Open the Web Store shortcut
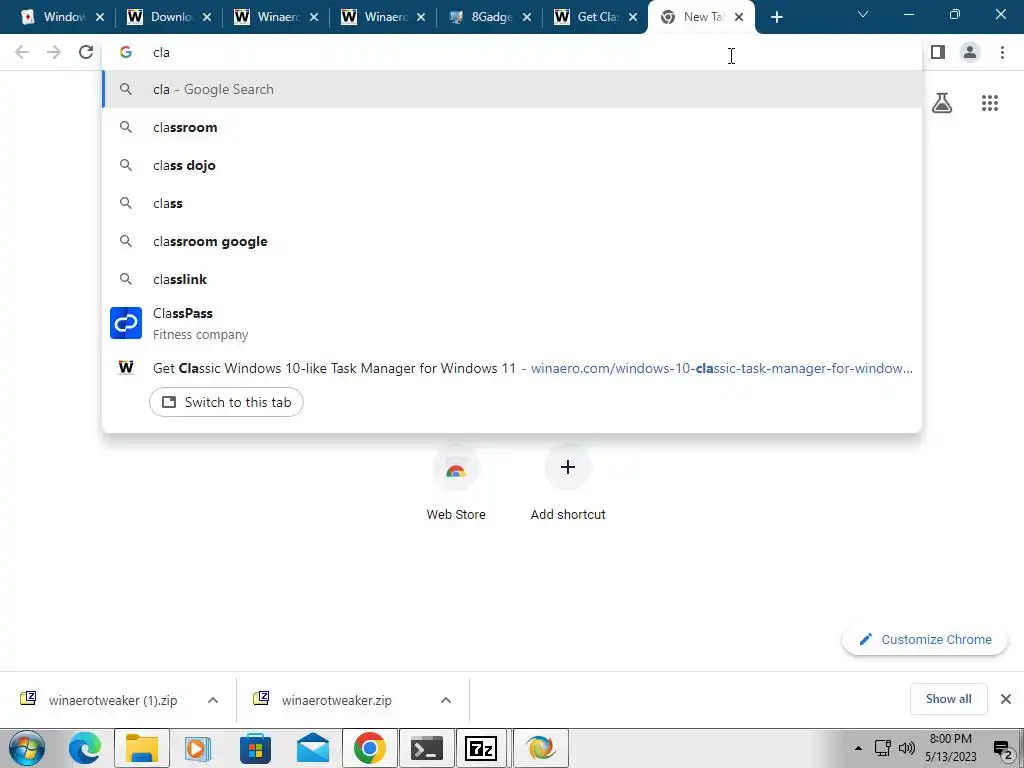This screenshot has width=1024, height=768. click(x=456, y=485)
